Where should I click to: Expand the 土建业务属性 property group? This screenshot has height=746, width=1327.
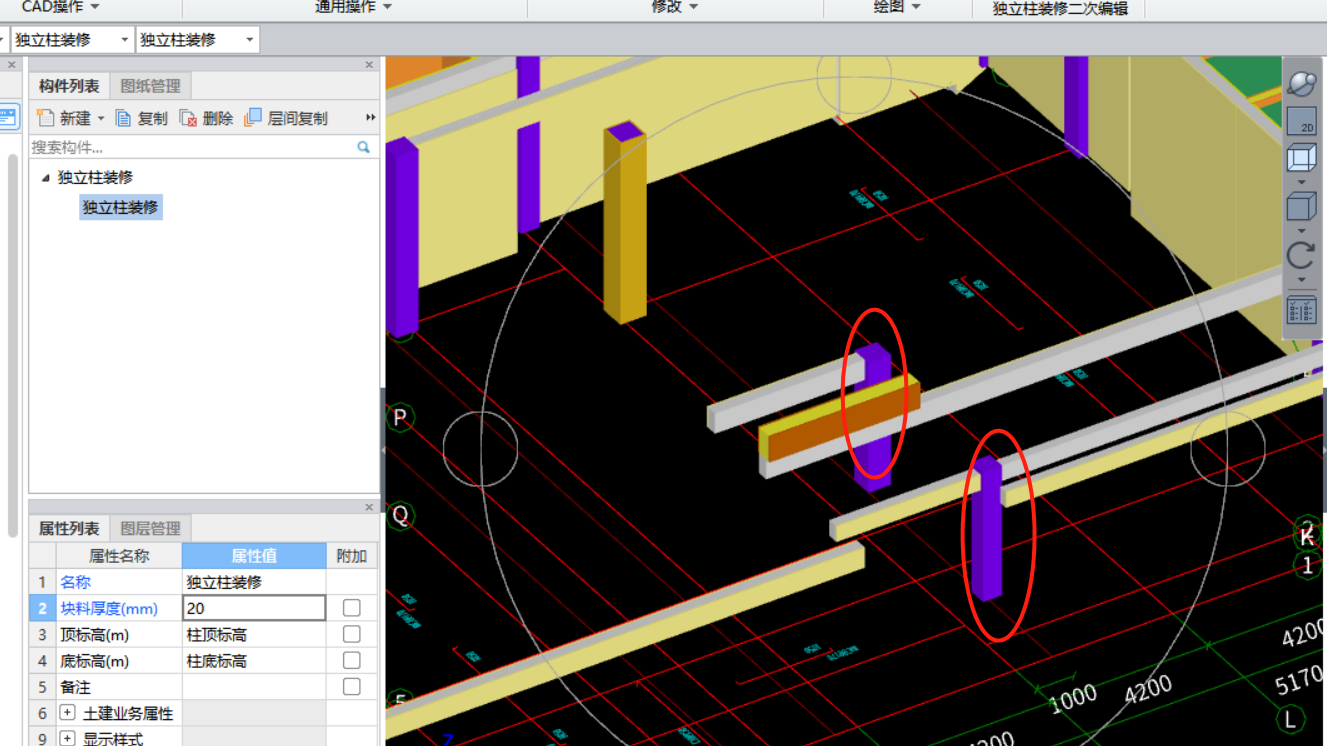click(68, 713)
